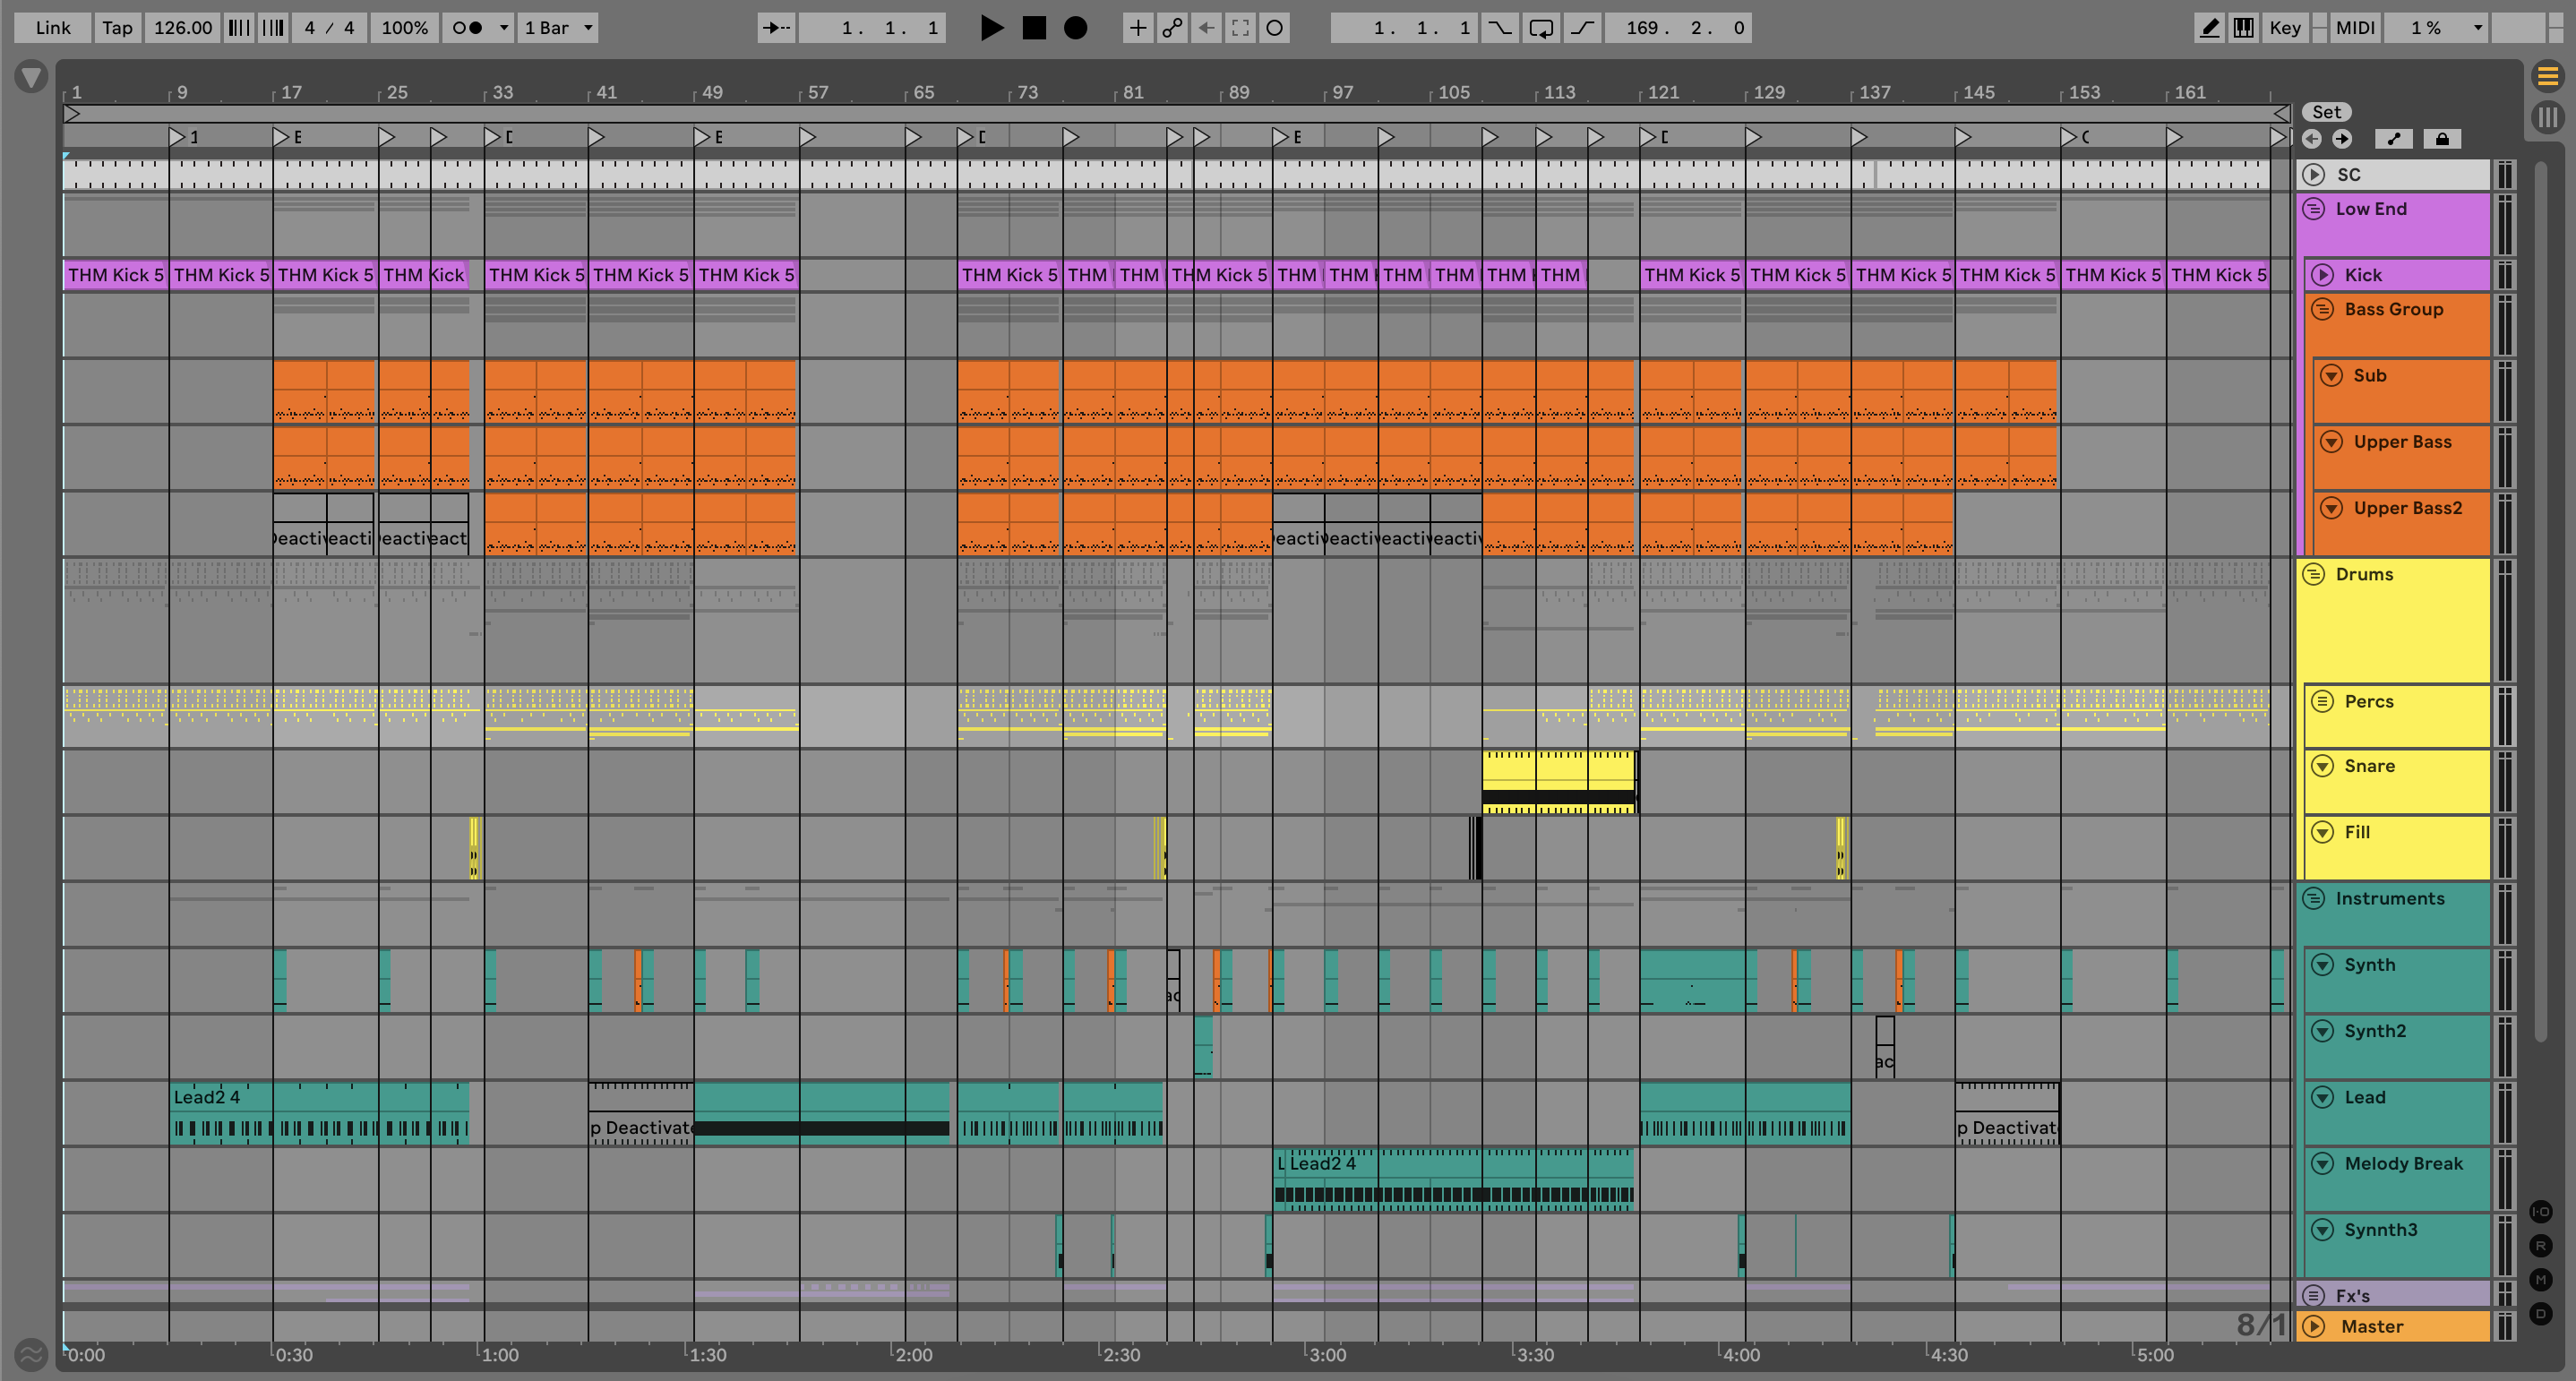
Task: Open Key map mode
Action: 2284,28
